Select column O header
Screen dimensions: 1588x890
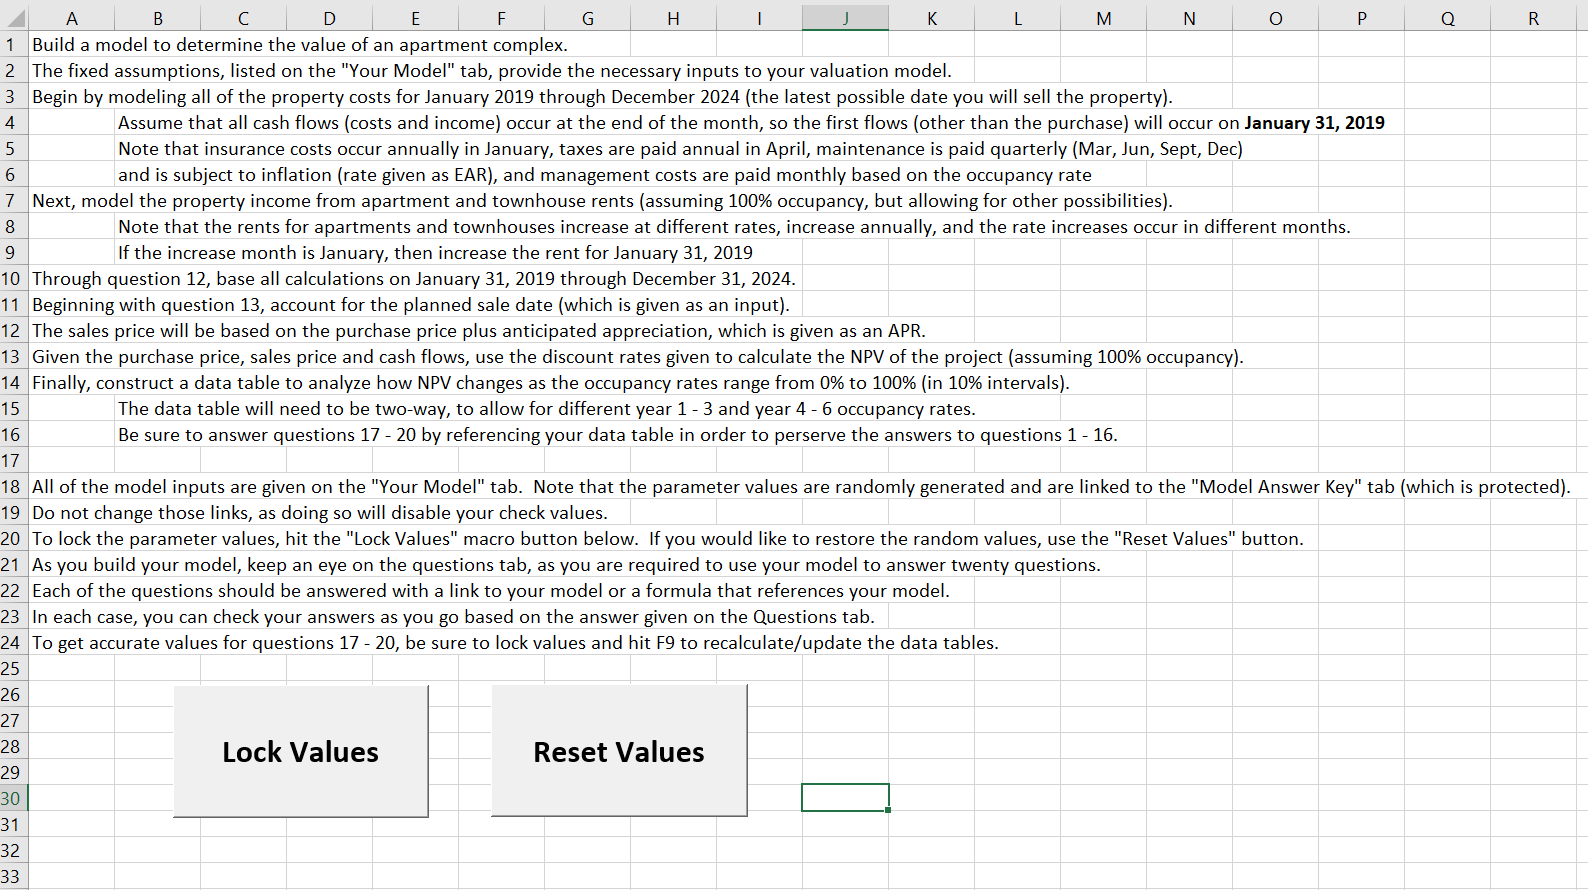(x=1275, y=18)
